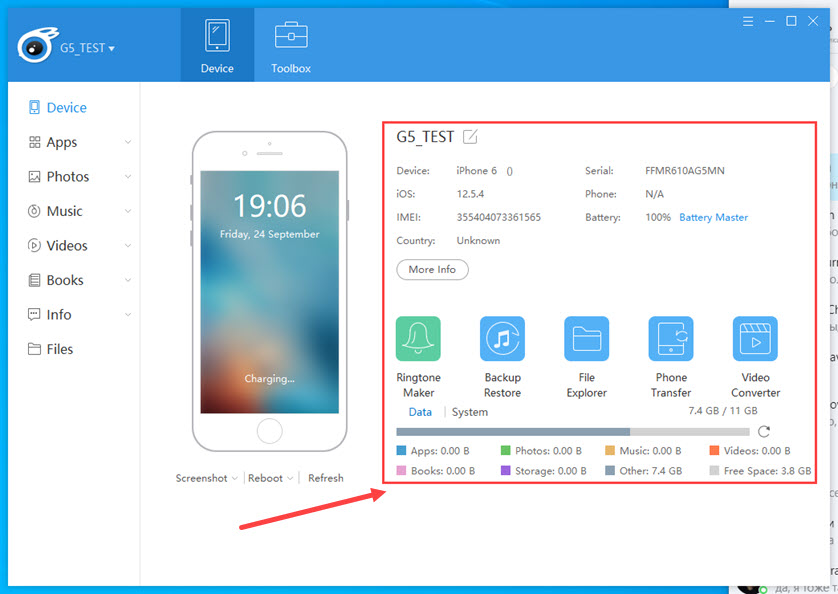Open the Screenshot options dropdown arrow

[x=235, y=479]
